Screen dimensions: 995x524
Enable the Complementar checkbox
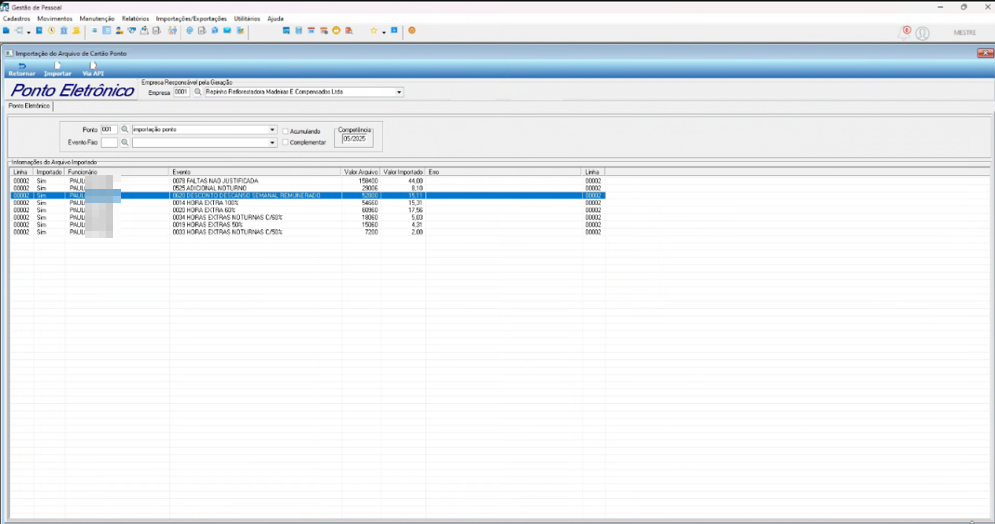(286, 143)
